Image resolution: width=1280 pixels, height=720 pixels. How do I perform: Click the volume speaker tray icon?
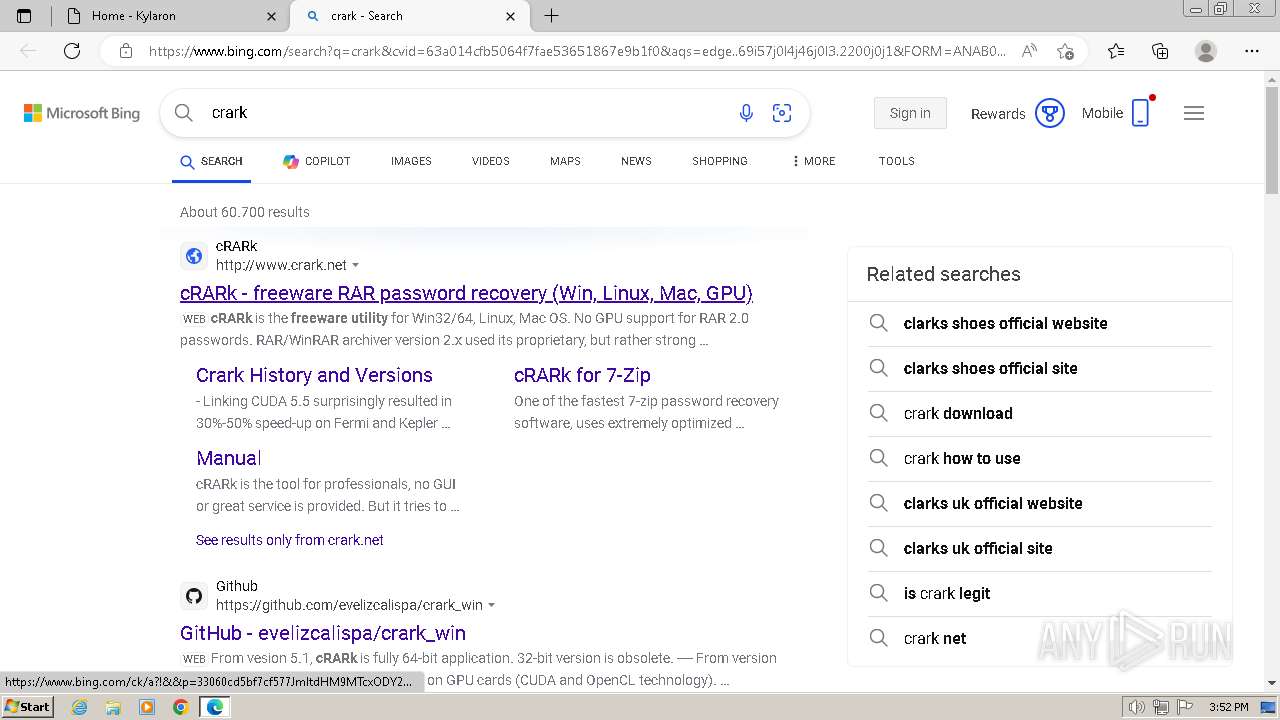[x=1137, y=707]
